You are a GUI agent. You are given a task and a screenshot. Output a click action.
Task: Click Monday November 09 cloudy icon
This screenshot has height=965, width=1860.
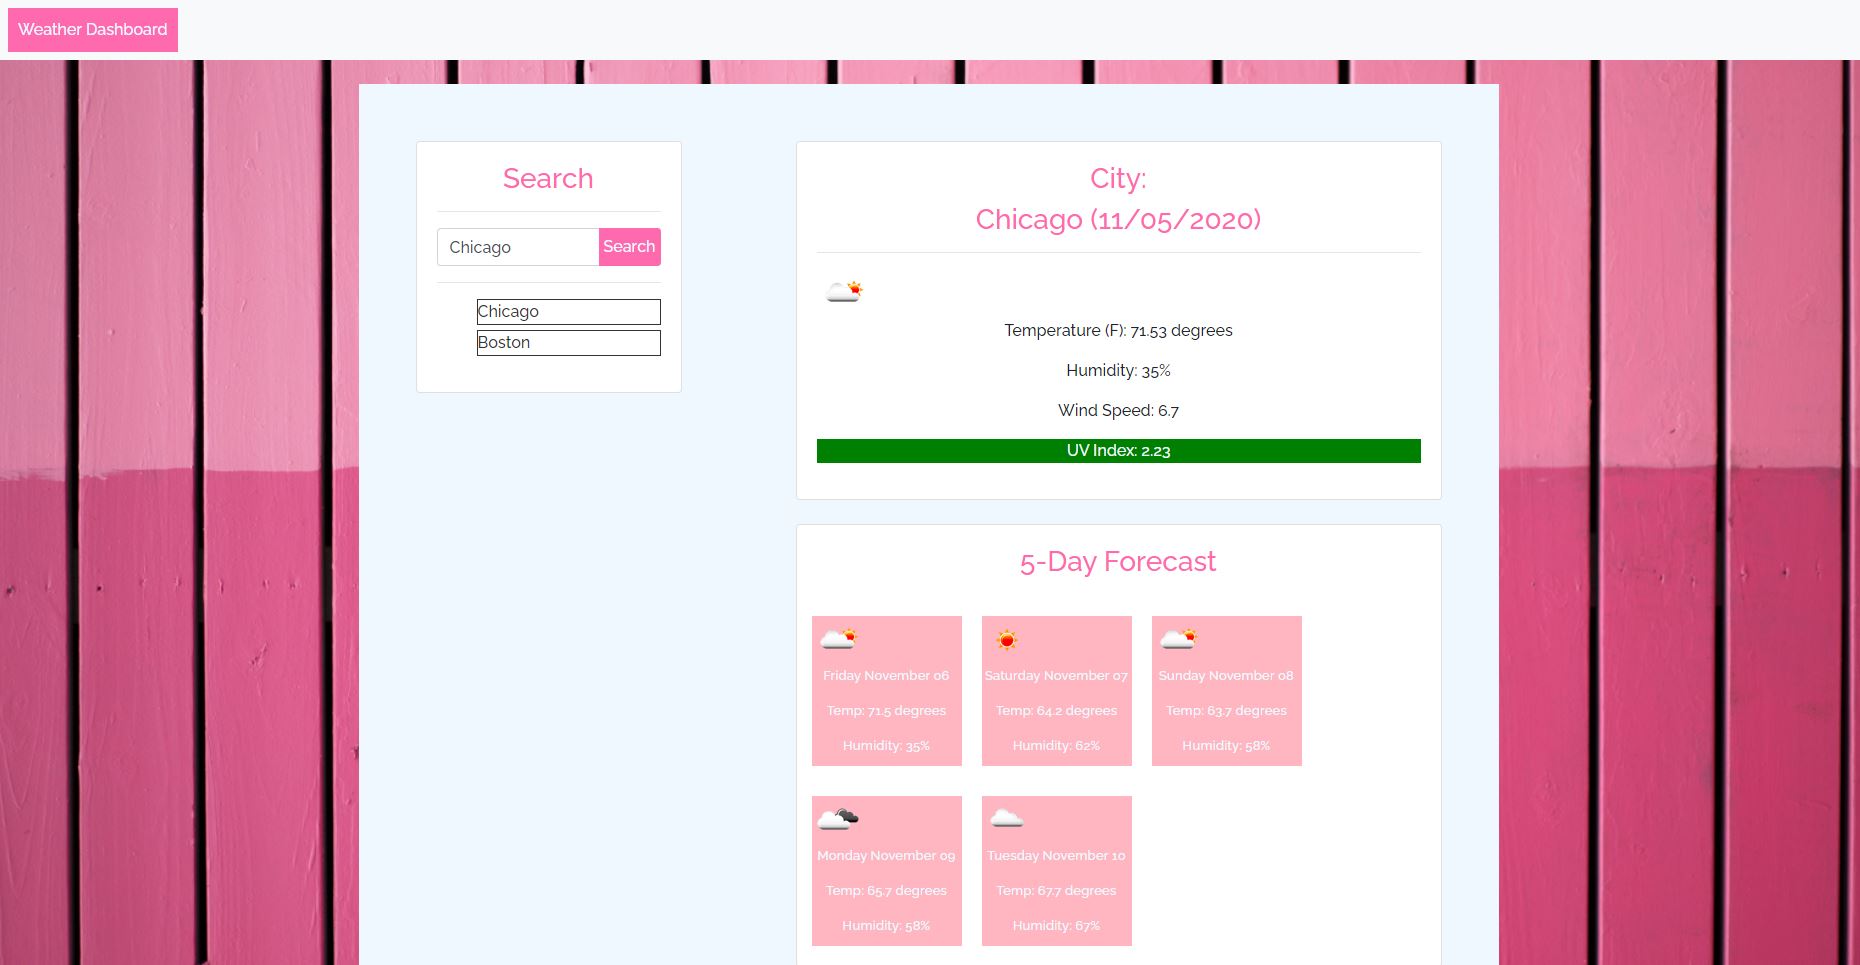[x=838, y=819]
